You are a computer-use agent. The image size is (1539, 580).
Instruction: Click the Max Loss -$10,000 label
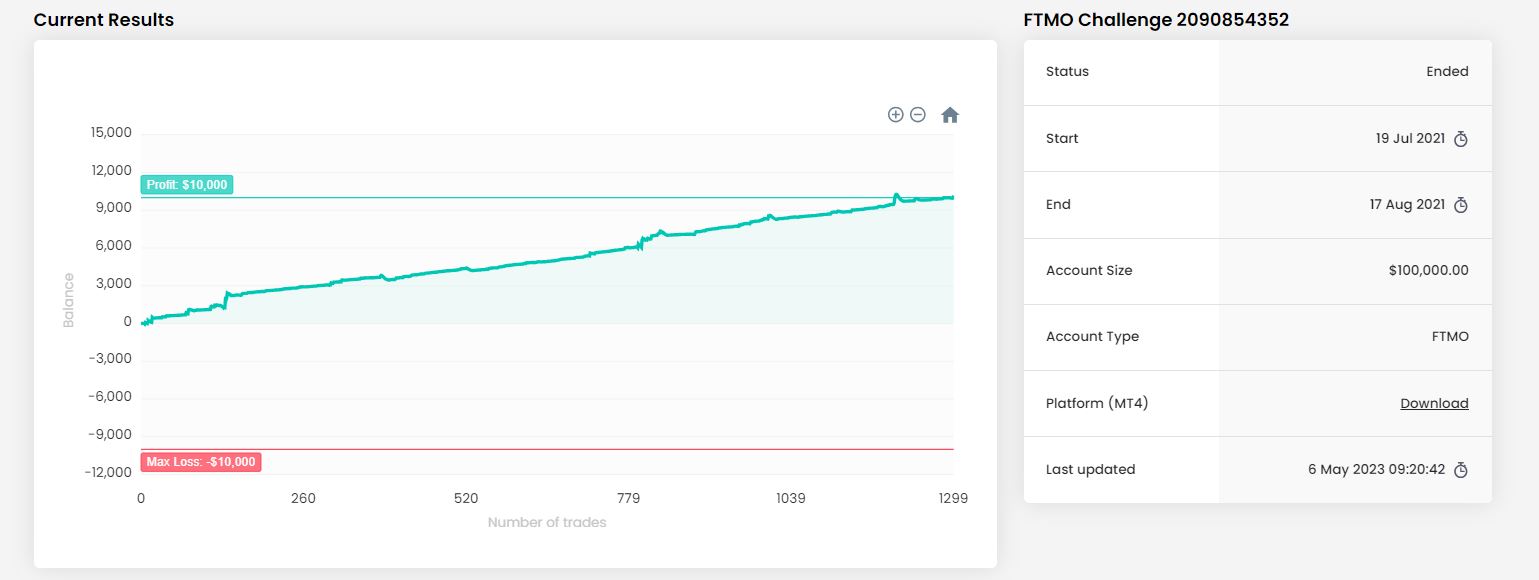(201, 462)
